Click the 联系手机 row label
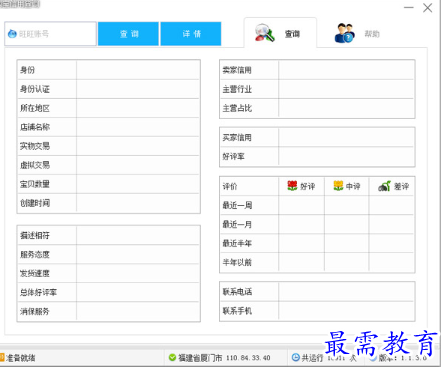This screenshot has height=375, width=446. tap(237, 311)
